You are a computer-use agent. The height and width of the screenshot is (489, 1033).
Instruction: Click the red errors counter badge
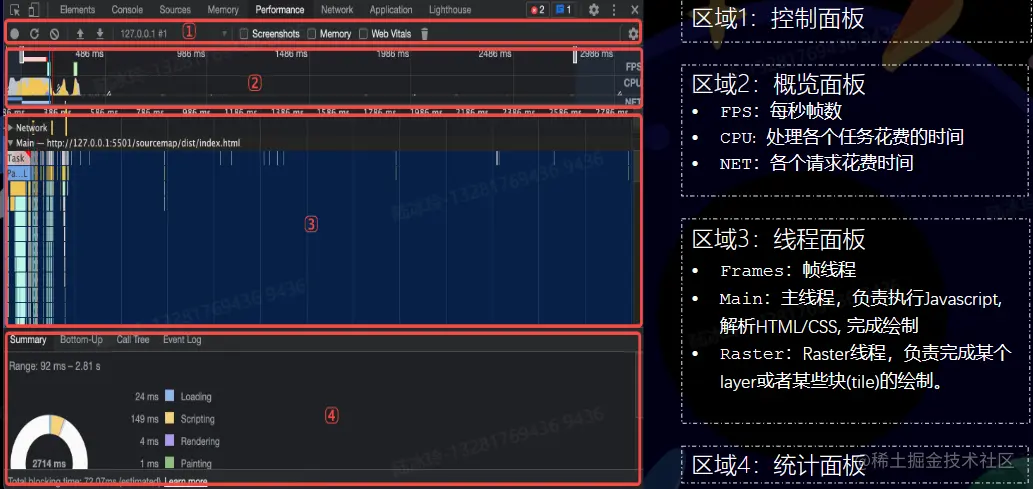(538, 10)
